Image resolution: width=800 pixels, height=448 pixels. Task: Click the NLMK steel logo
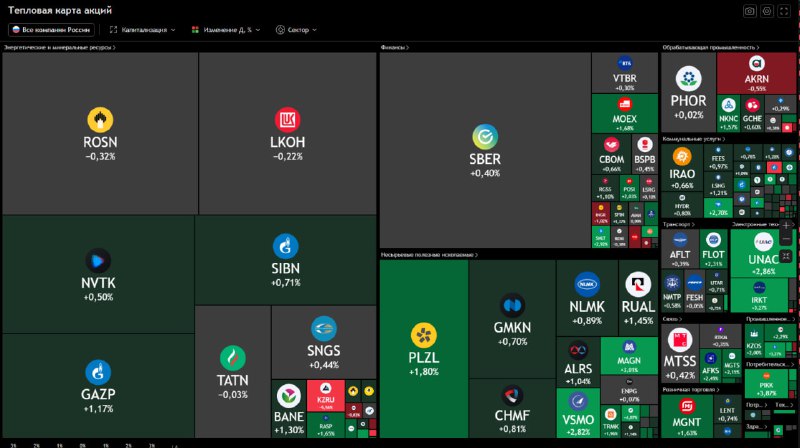tap(587, 285)
